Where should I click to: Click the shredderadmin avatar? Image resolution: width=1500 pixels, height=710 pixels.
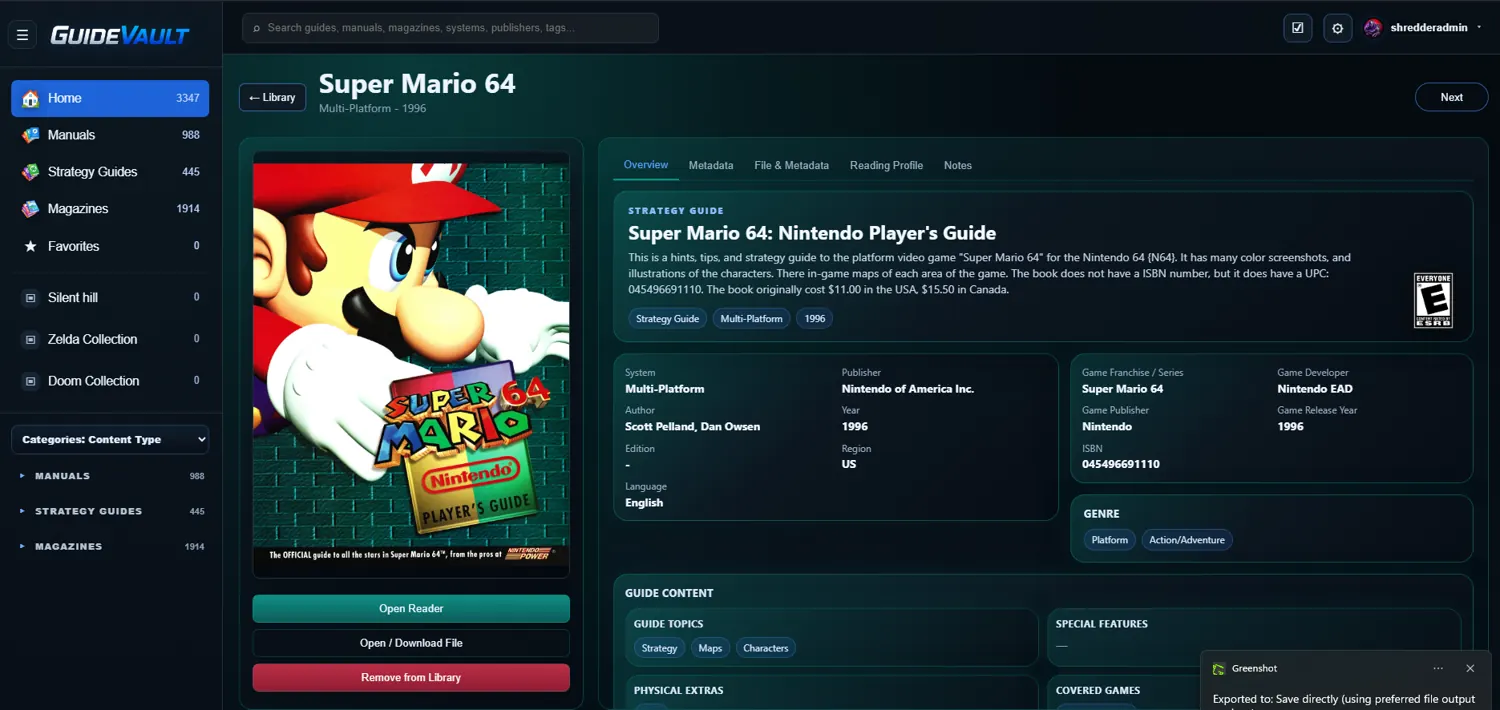pos(1373,28)
